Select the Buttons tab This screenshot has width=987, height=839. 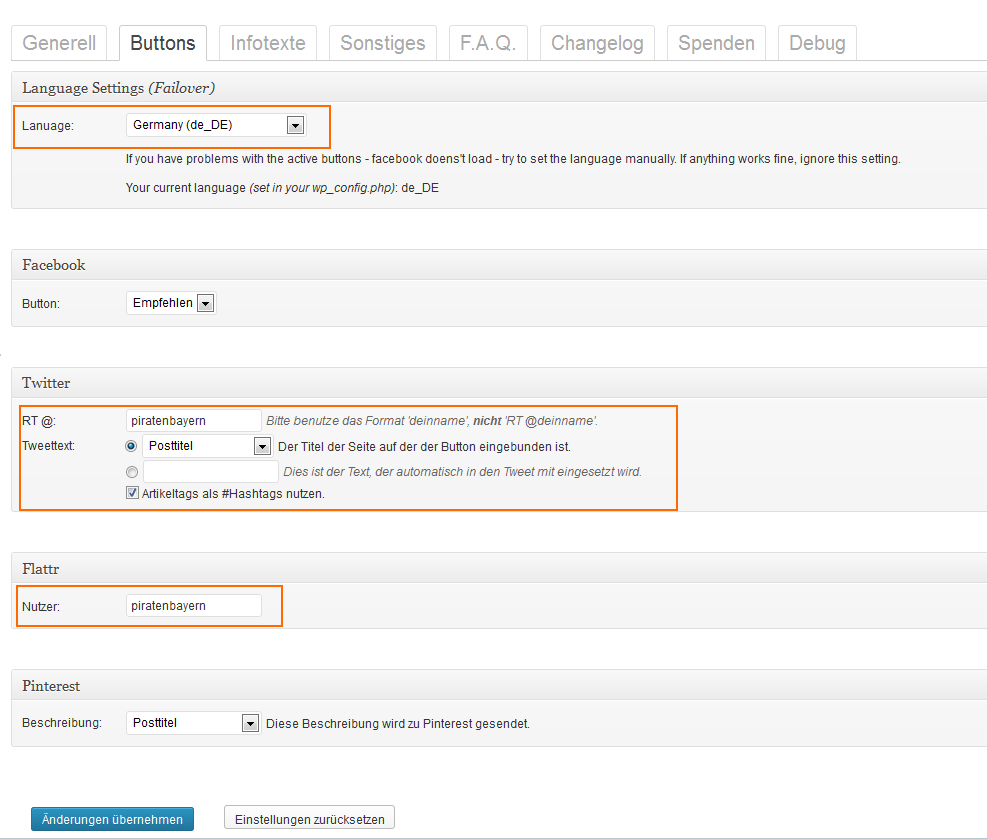point(163,43)
